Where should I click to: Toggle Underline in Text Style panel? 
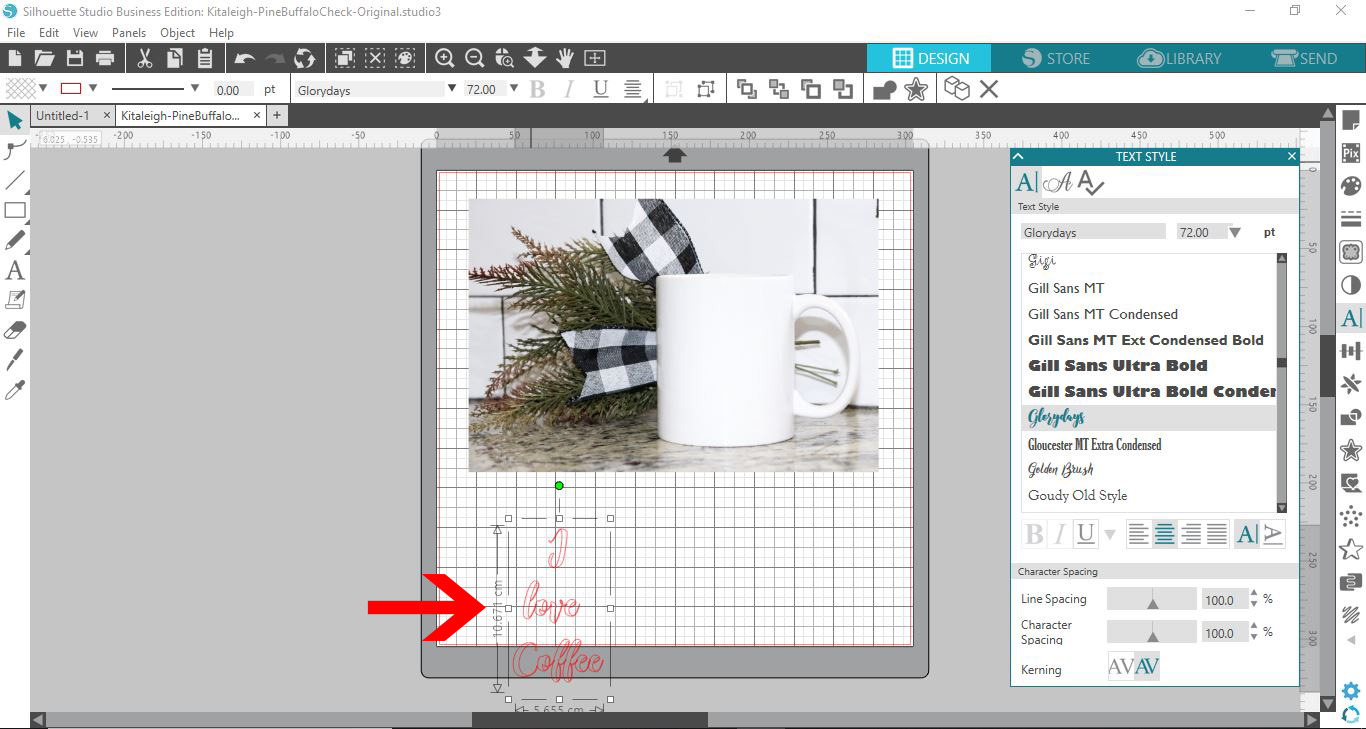click(x=1086, y=534)
